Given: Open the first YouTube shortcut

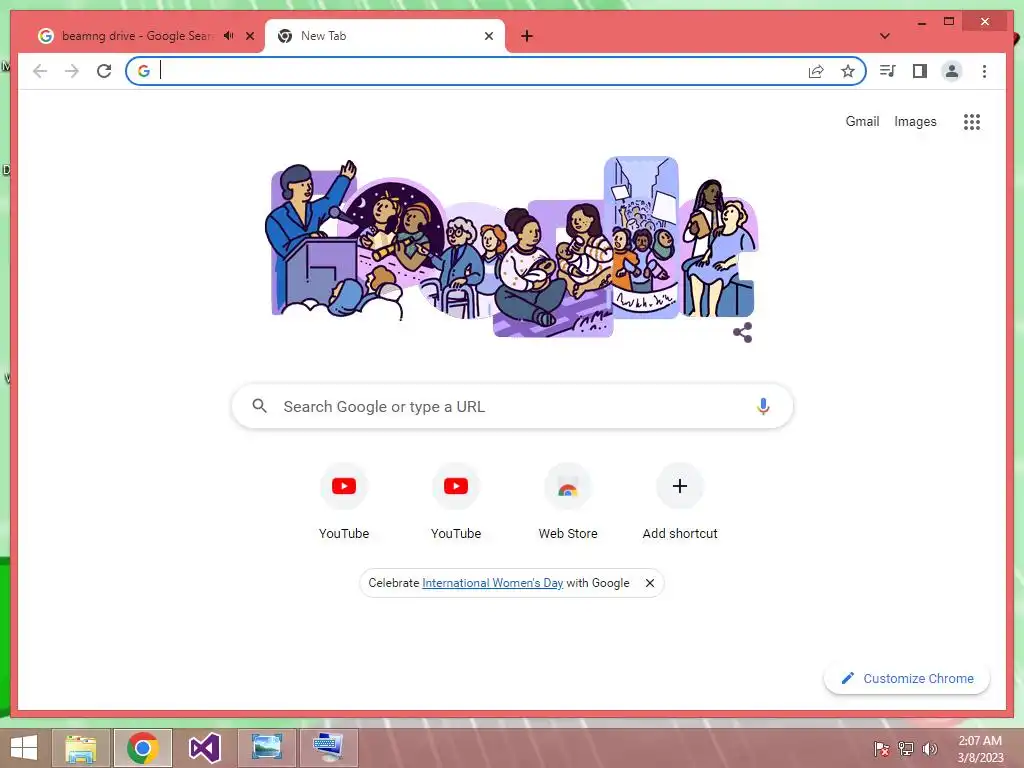Looking at the screenshot, I should click(344, 502).
